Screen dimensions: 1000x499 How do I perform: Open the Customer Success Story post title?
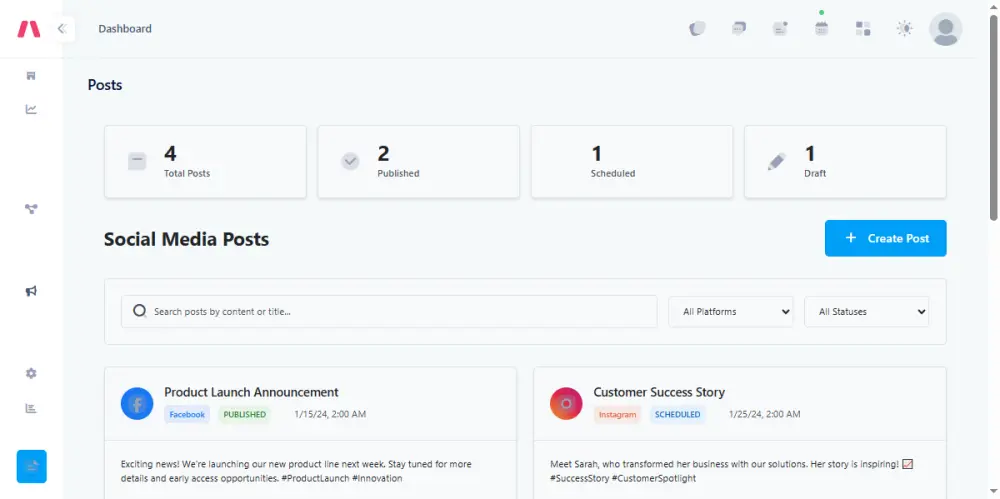(659, 392)
